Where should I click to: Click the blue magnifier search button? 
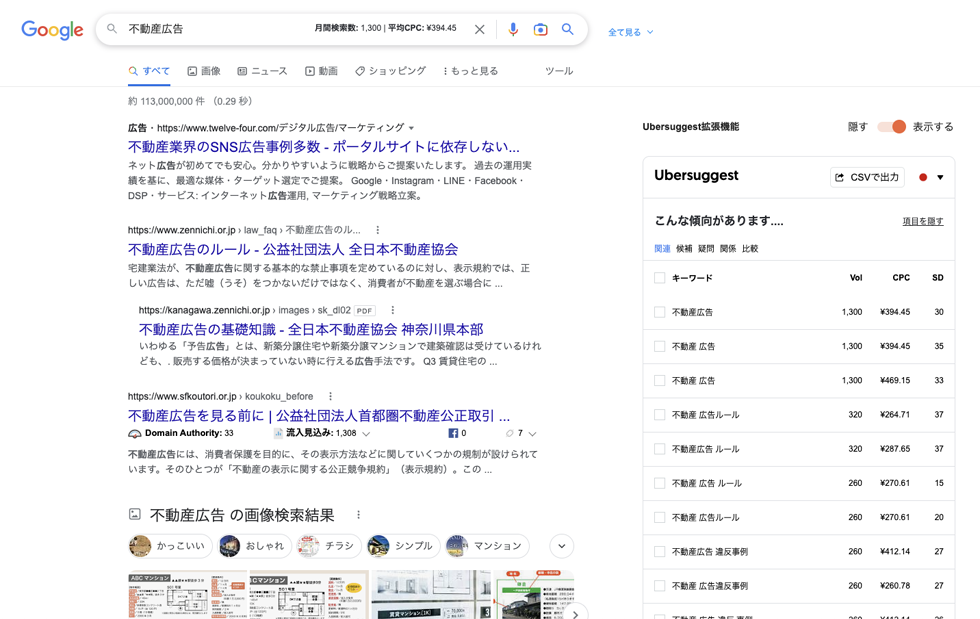tap(567, 30)
